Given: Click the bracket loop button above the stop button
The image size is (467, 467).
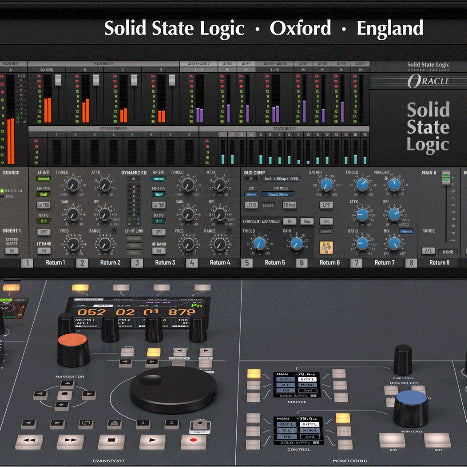Looking at the screenshot, I should 86,424.
